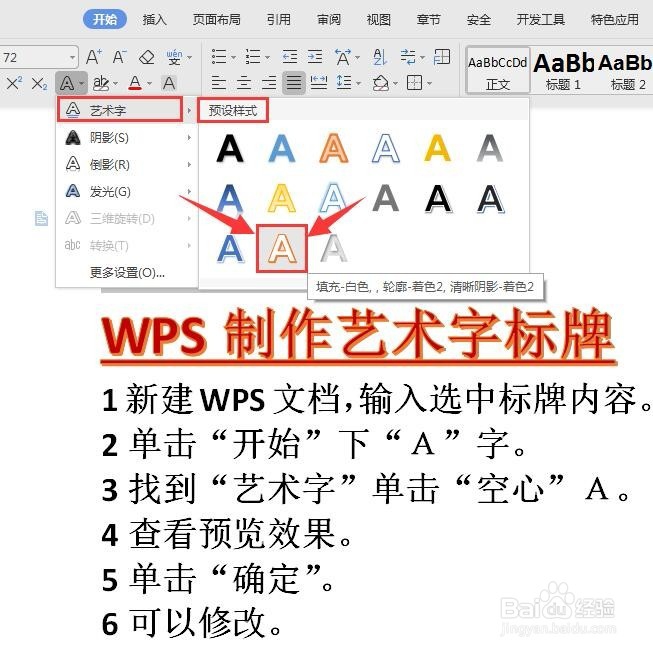Open the 开发工具 tab
653x652 pixels.
[x=541, y=20]
